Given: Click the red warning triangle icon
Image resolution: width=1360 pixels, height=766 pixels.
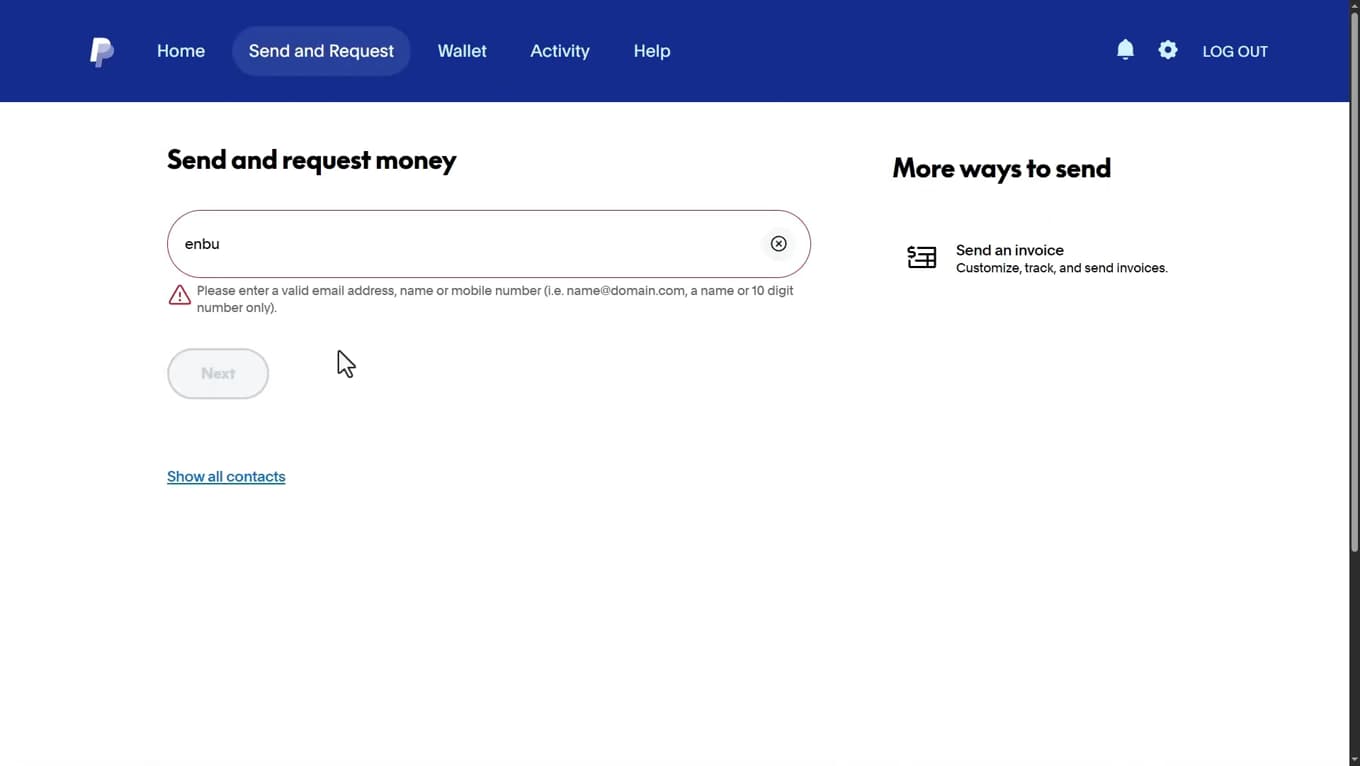Looking at the screenshot, I should point(179,295).
